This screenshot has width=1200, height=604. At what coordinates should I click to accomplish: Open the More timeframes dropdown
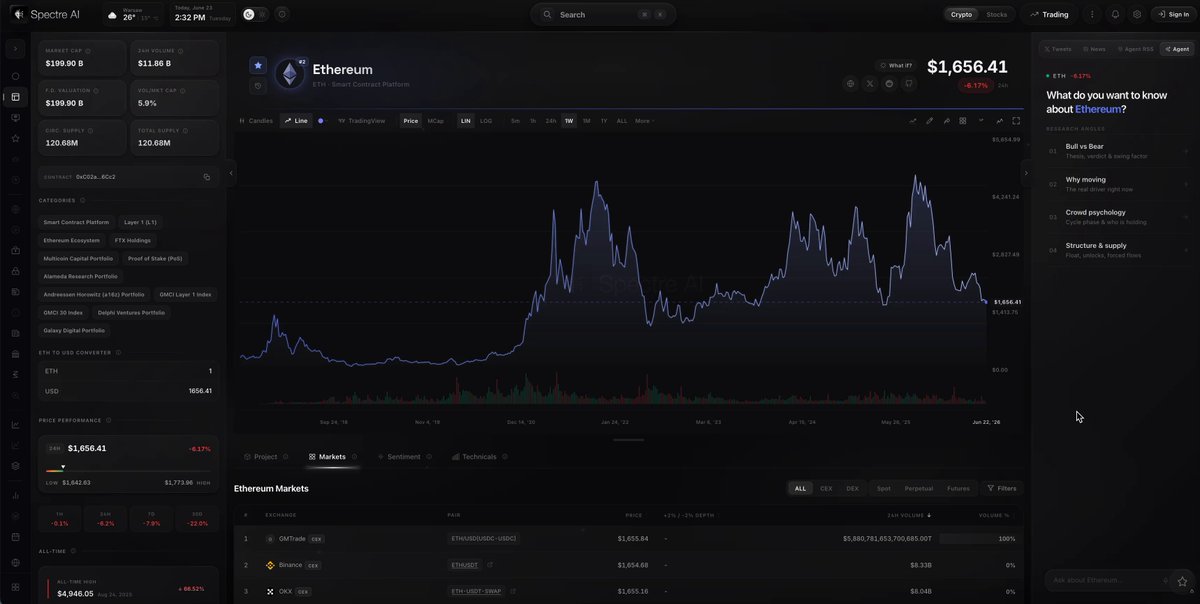[x=644, y=121]
